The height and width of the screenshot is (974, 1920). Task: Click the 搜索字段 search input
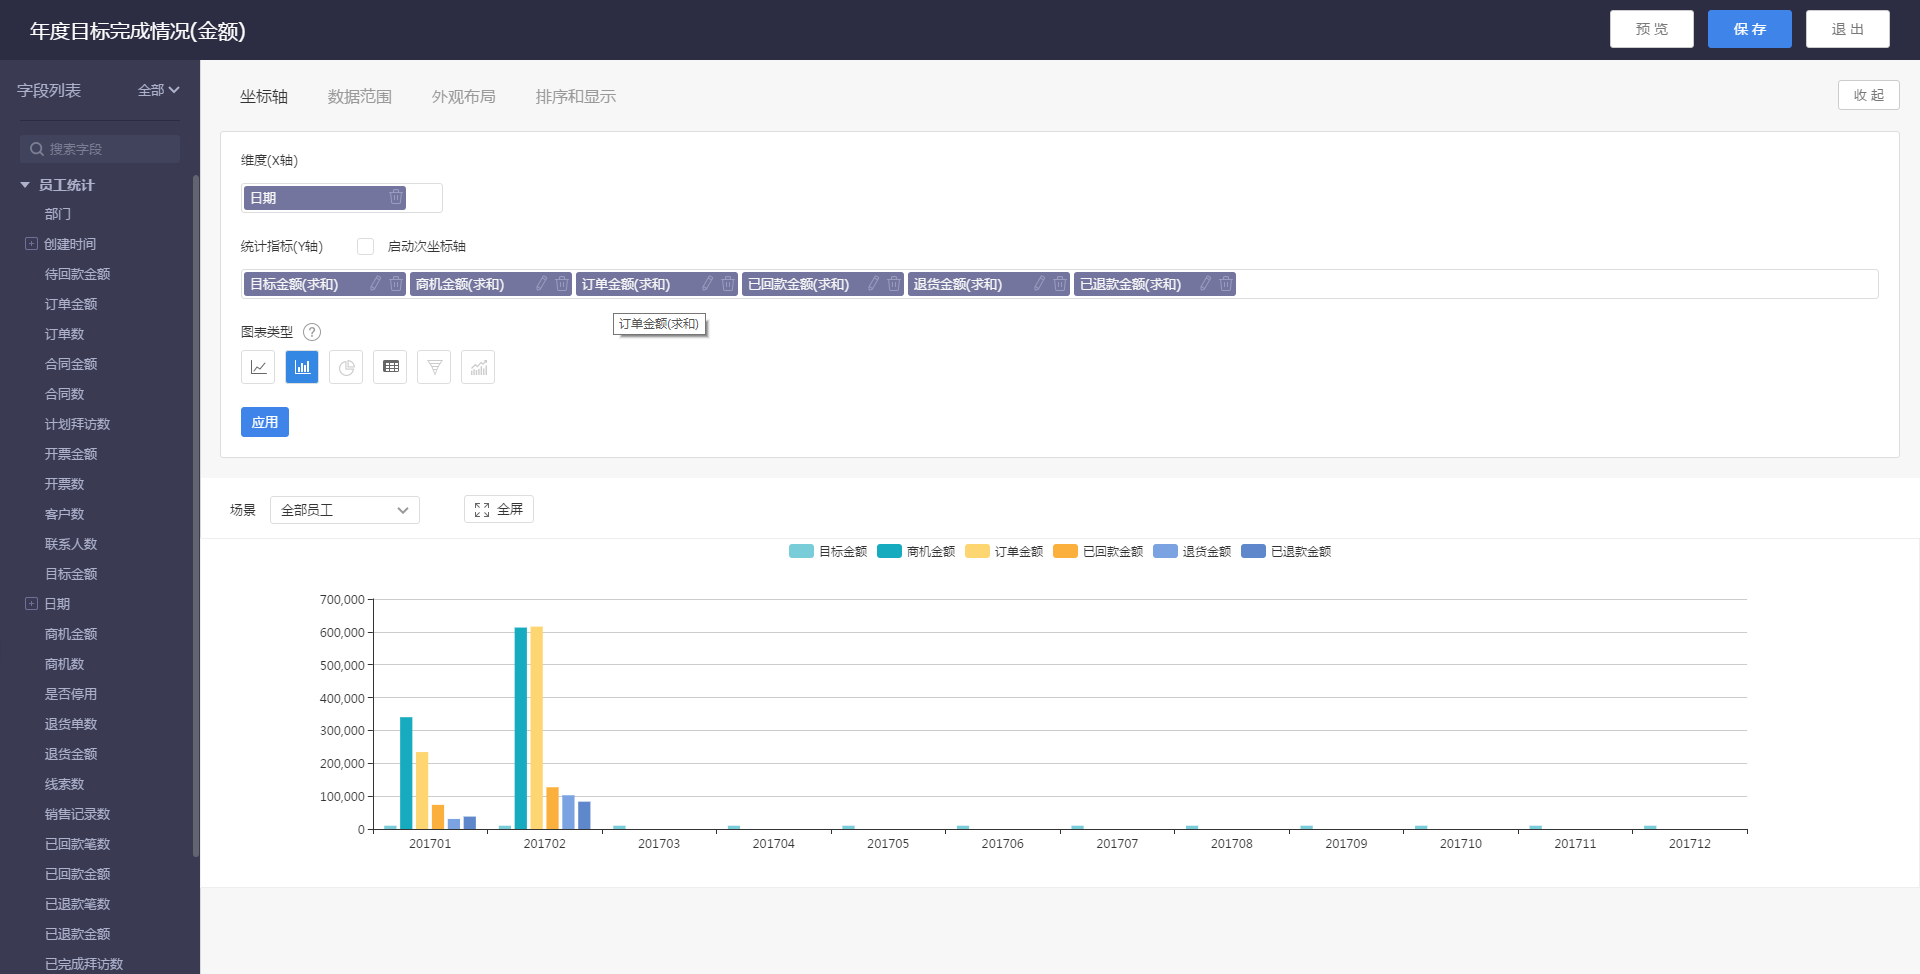point(100,149)
